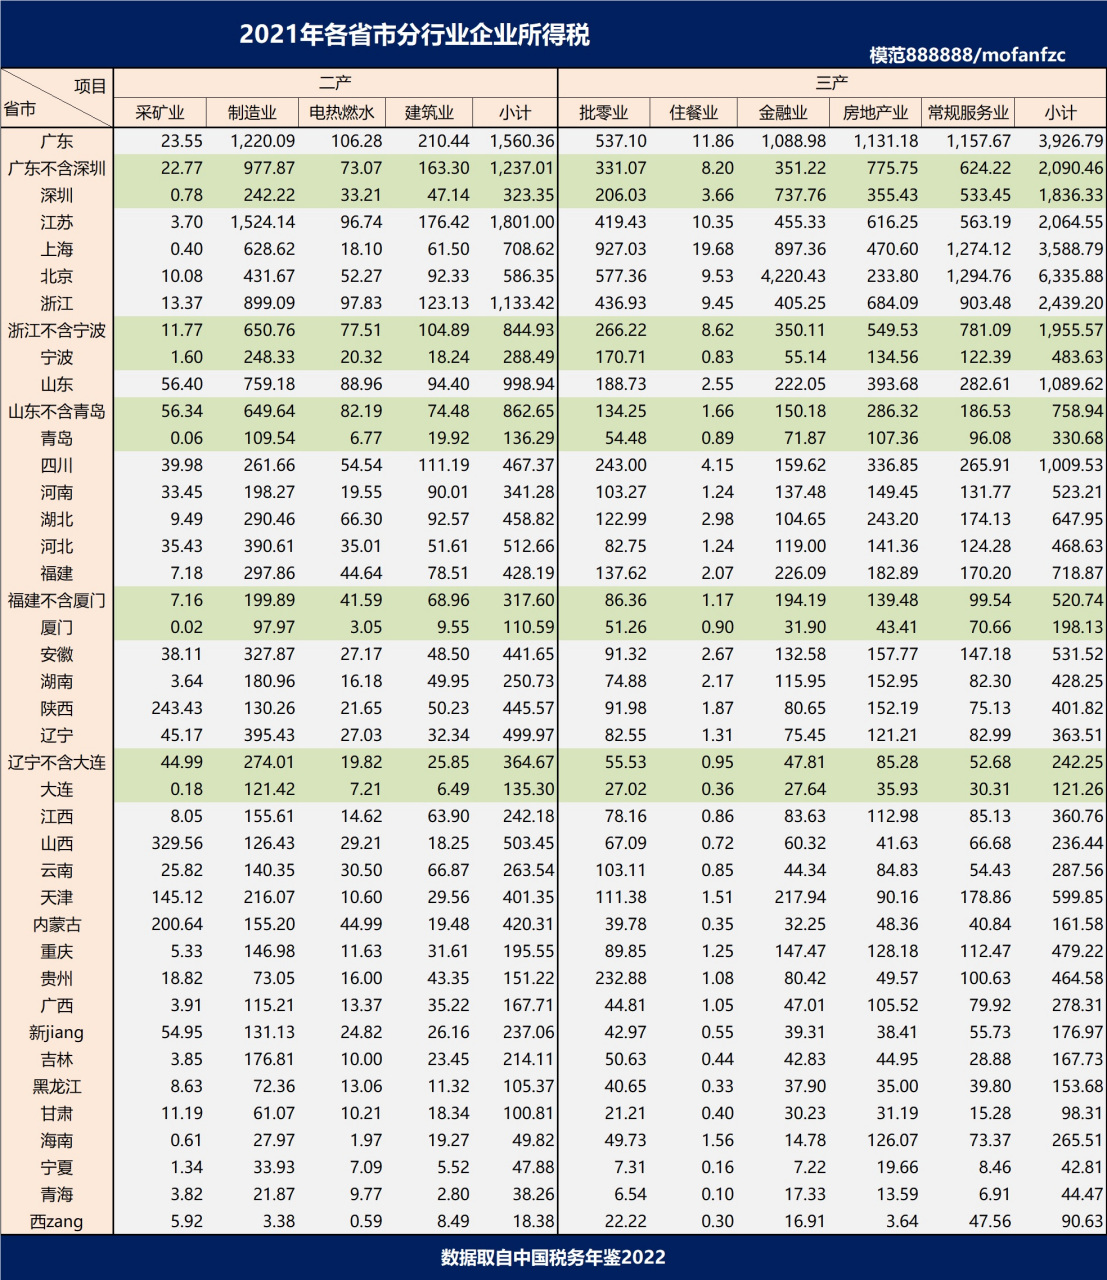
Task: Click Guangdong manufacturing value '1,220.09'
Action: [262, 141]
